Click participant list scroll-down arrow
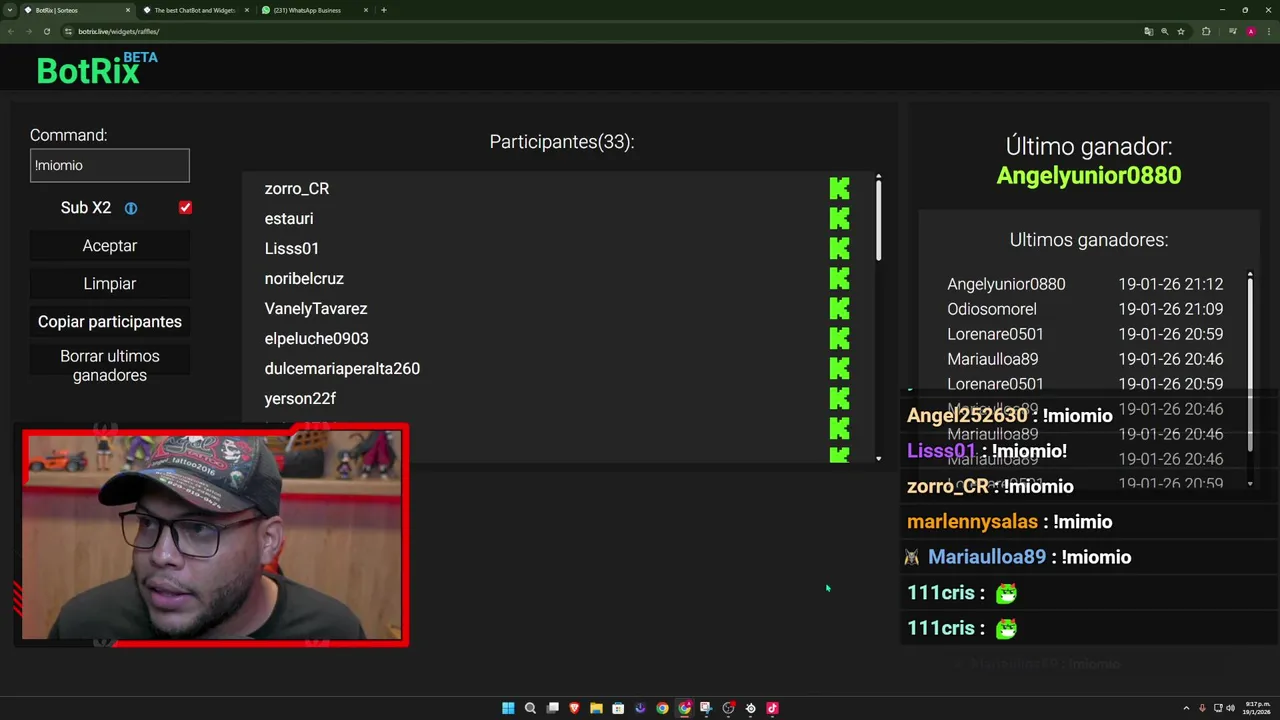The height and width of the screenshot is (720, 1280). coord(878,458)
